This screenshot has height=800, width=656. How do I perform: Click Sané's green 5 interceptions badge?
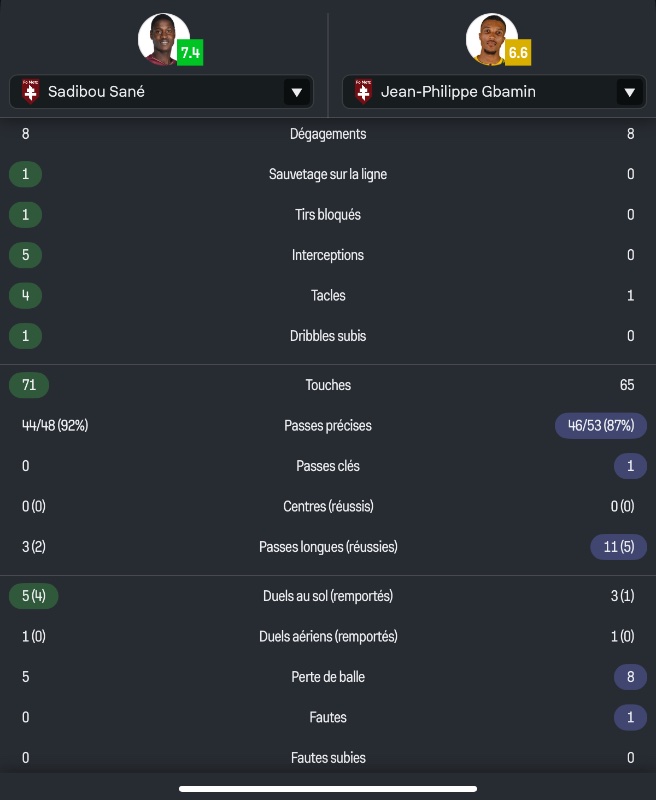tap(25, 255)
